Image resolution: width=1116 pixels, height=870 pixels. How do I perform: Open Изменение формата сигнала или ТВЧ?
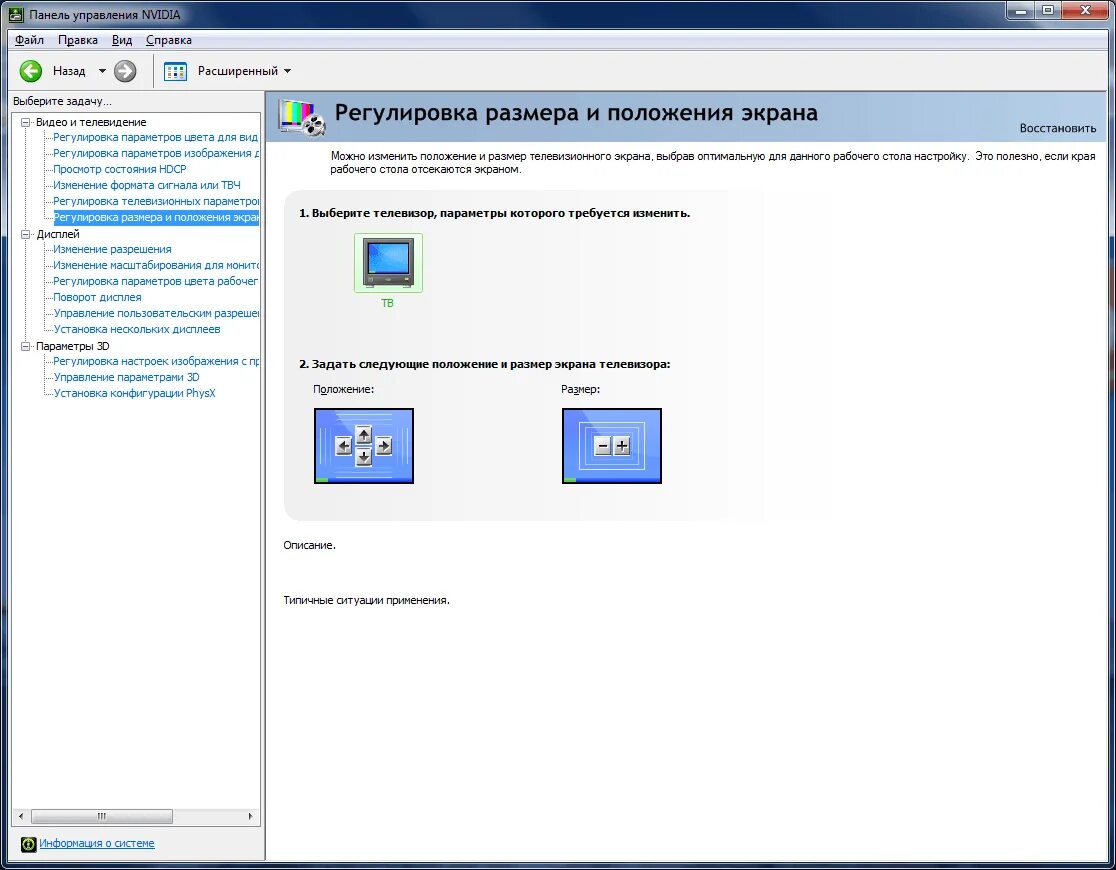point(147,185)
